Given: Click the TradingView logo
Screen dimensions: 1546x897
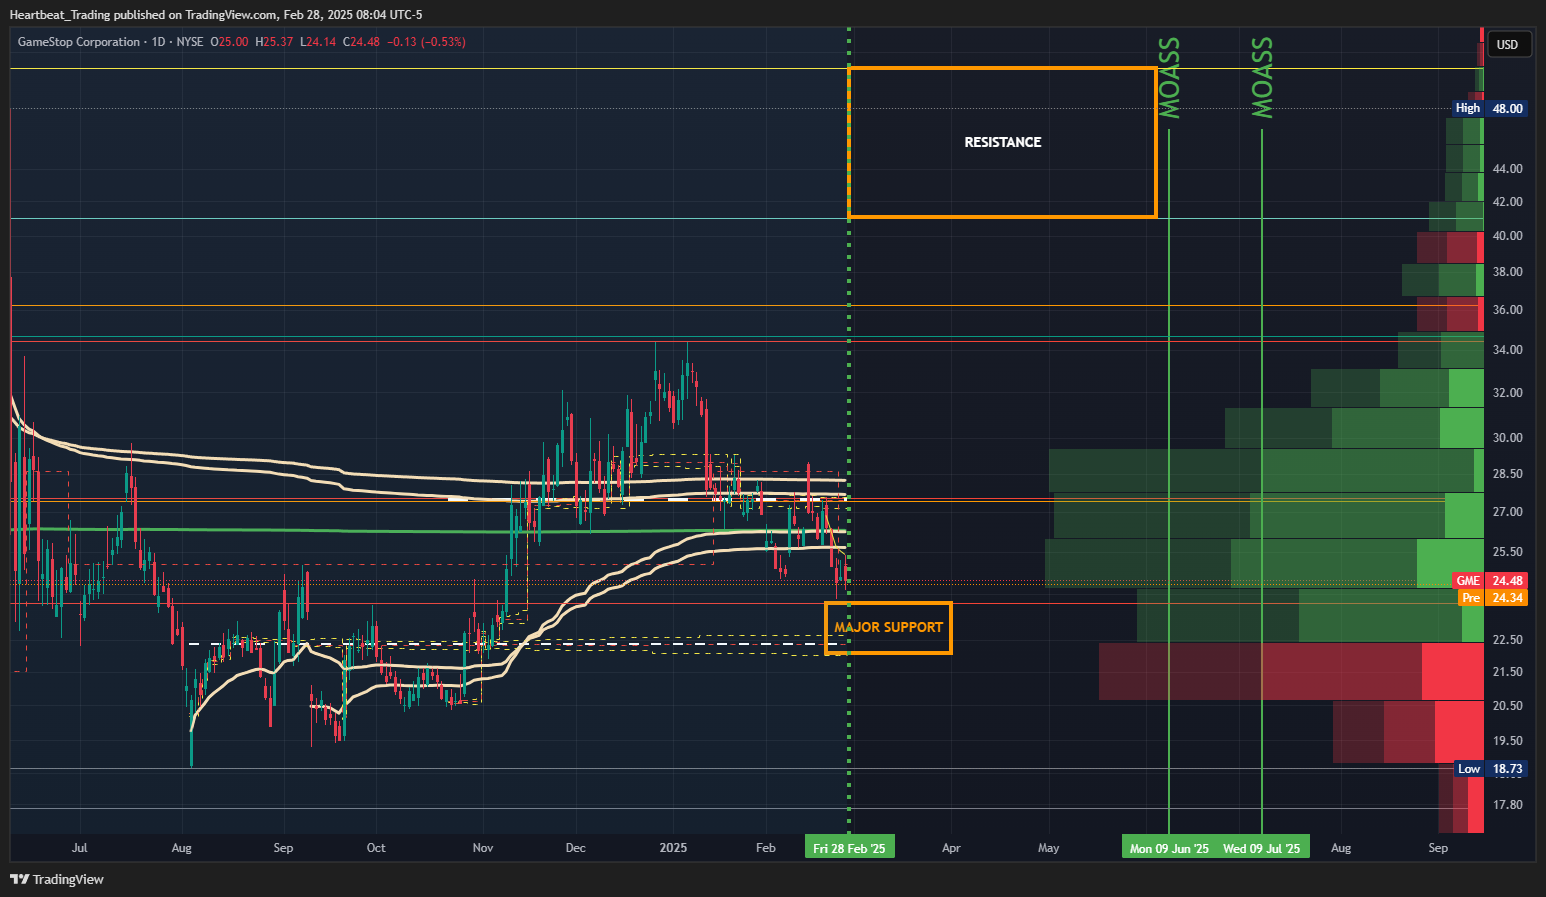Looking at the screenshot, I should pyautogui.click(x=57, y=879).
